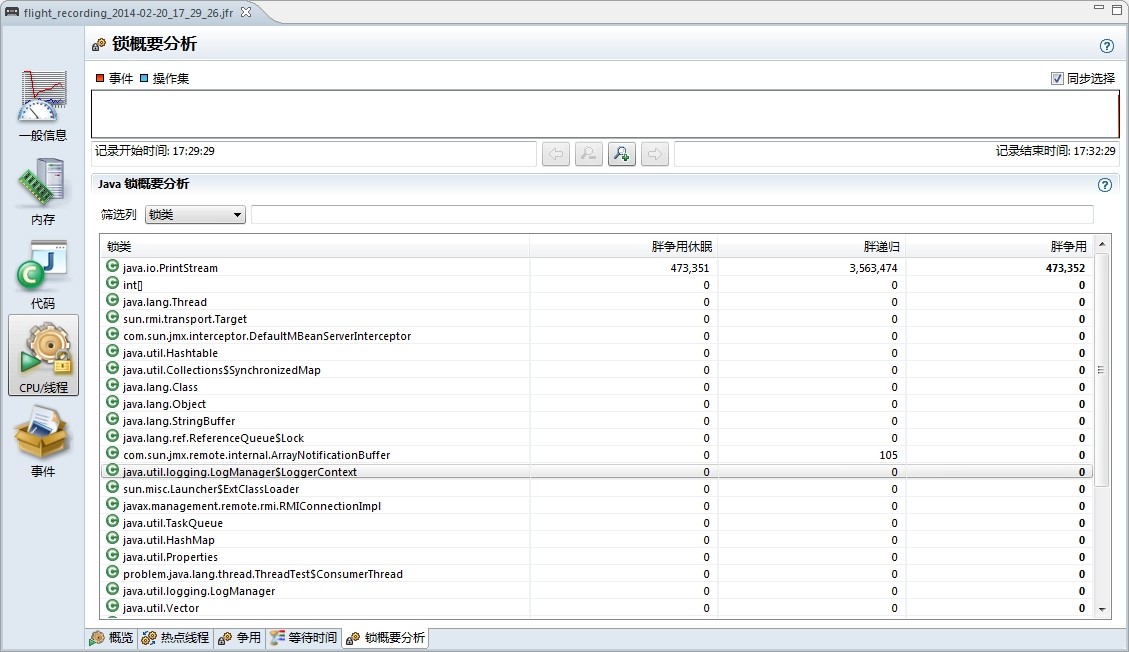Select the CPU/线程 sidebar icon

point(43,355)
